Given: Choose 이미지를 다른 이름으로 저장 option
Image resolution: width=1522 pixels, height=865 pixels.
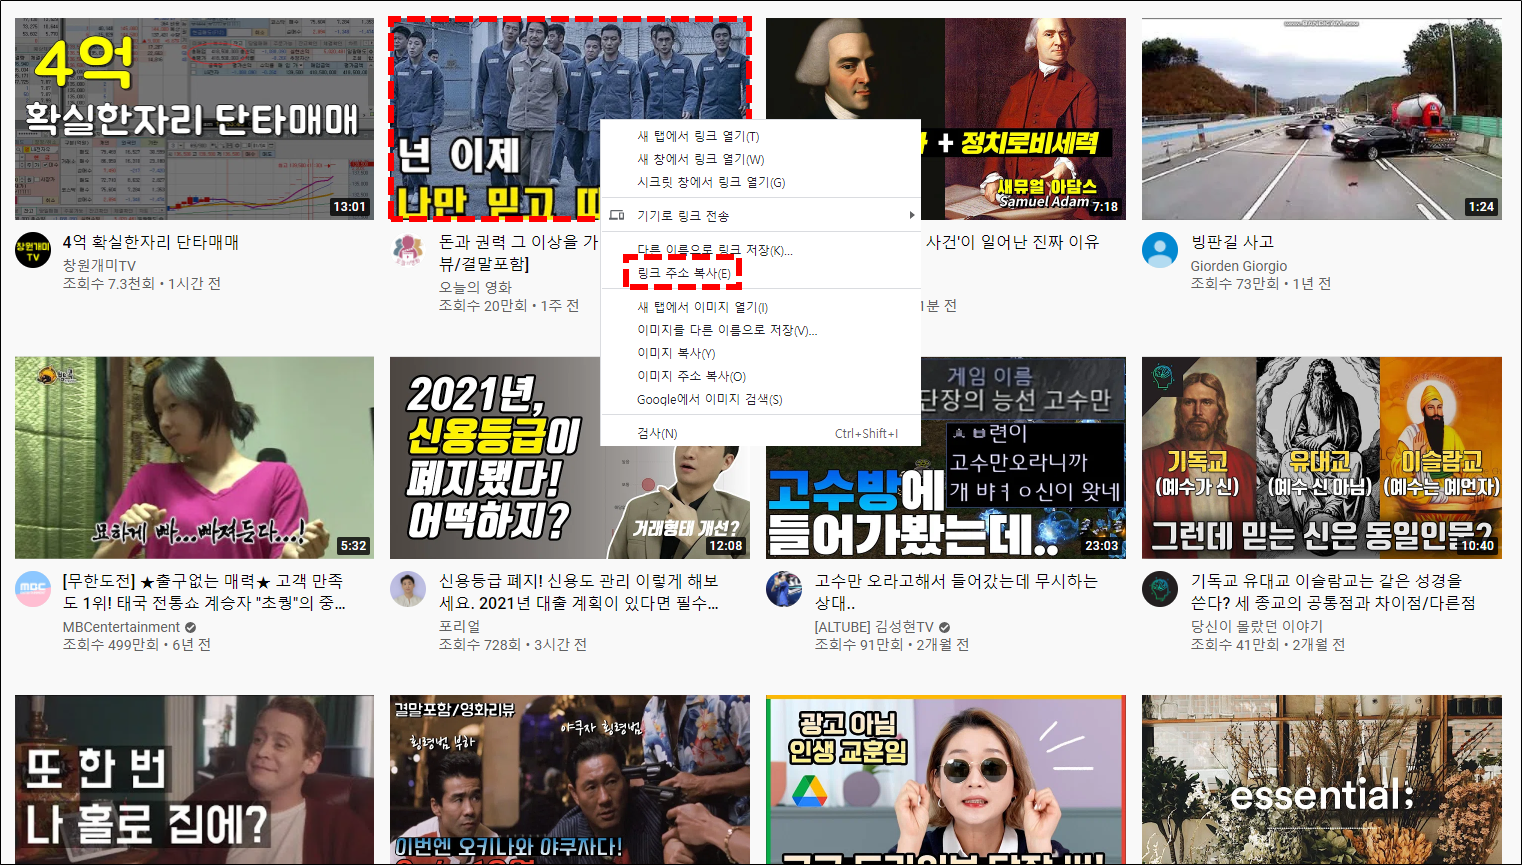Looking at the screenshot, I should [x=760, y=330].
